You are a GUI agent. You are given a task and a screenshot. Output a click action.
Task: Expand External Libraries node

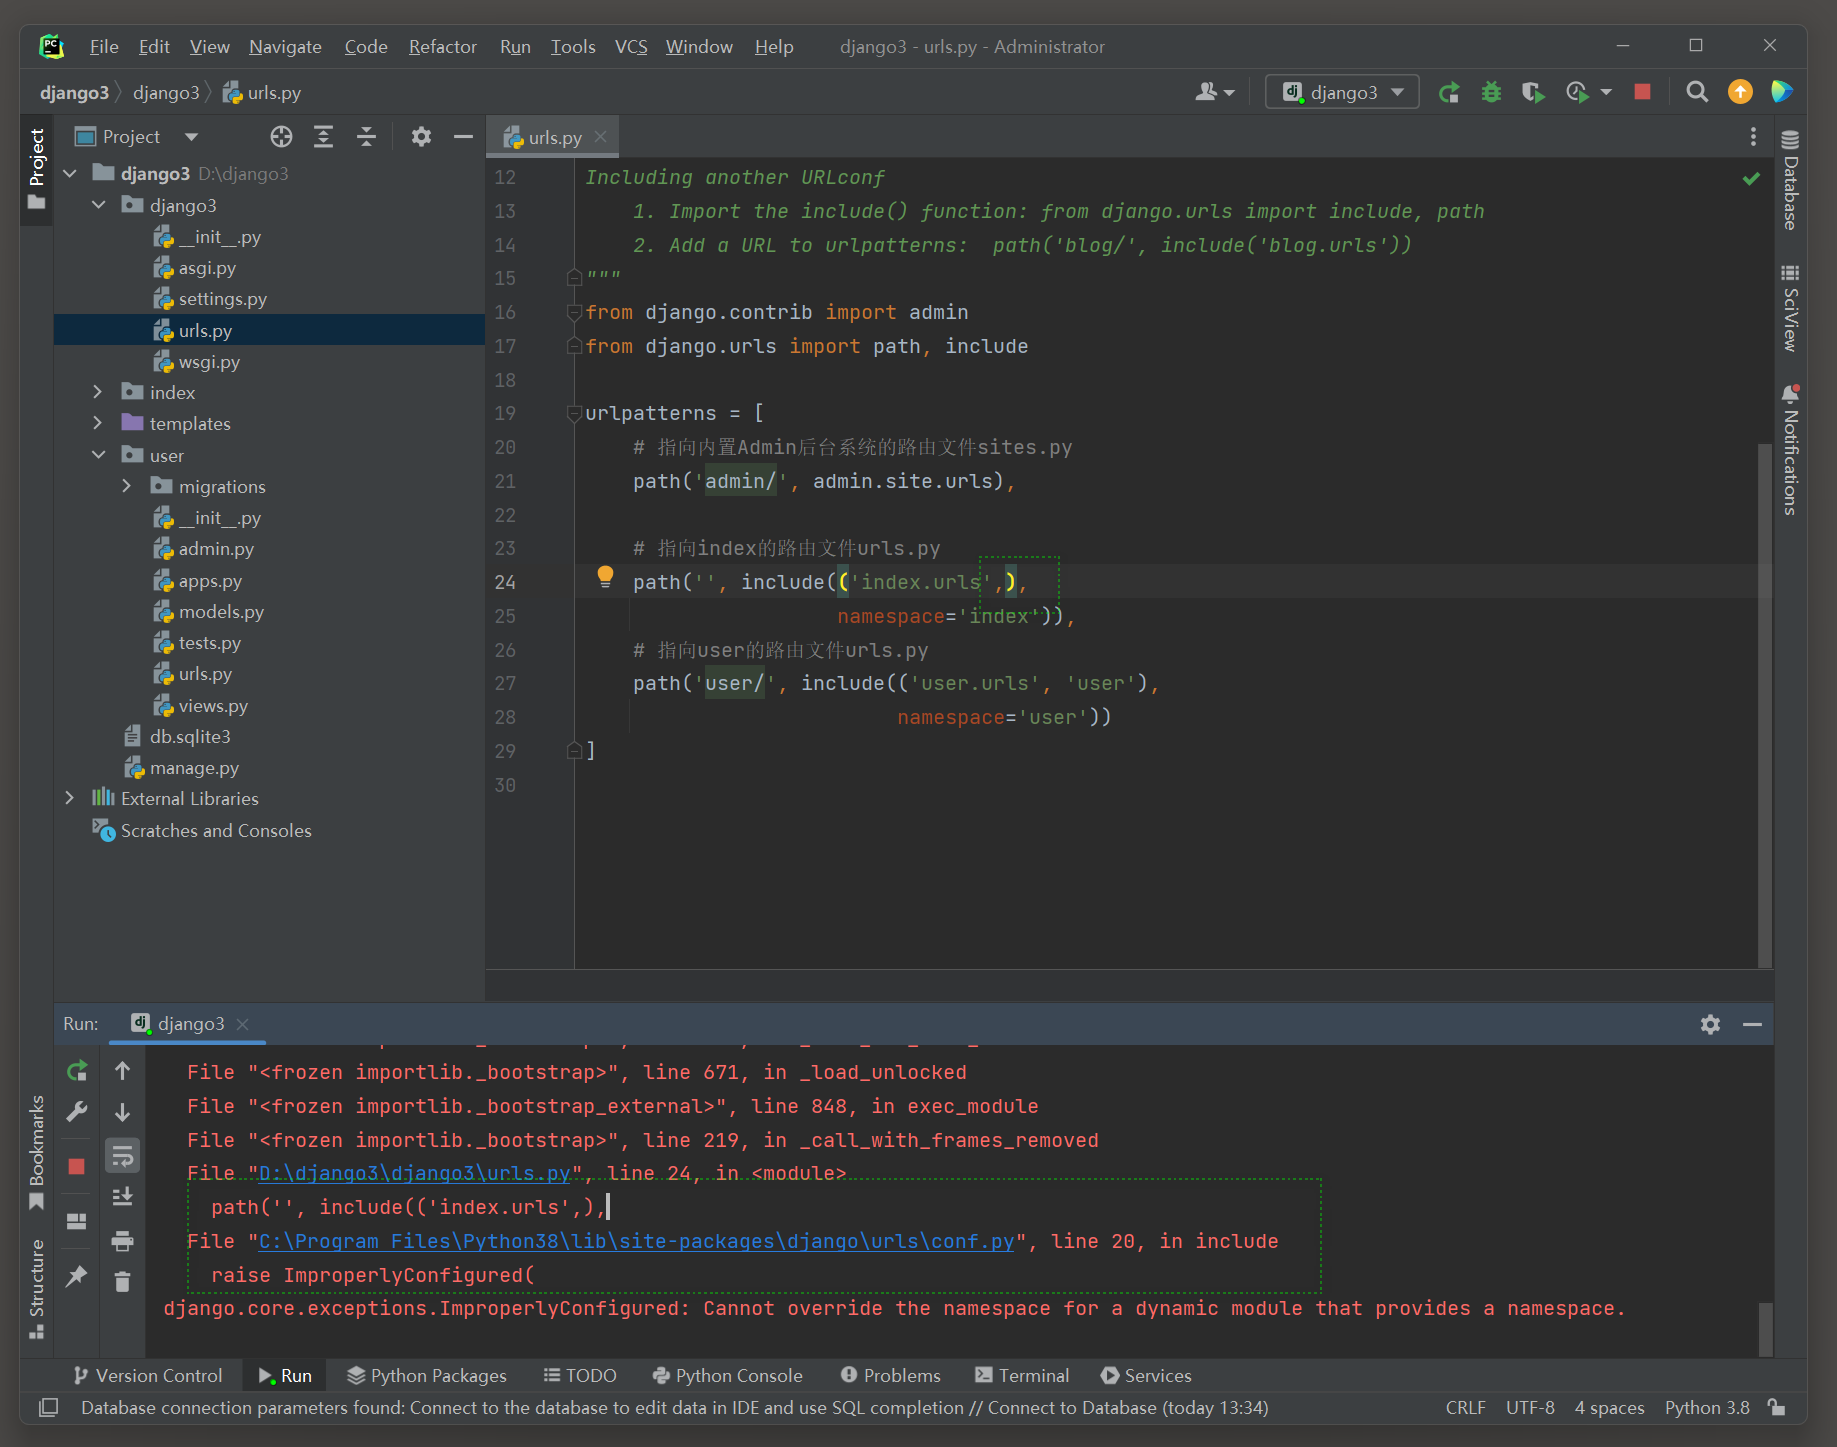point(70,798)
